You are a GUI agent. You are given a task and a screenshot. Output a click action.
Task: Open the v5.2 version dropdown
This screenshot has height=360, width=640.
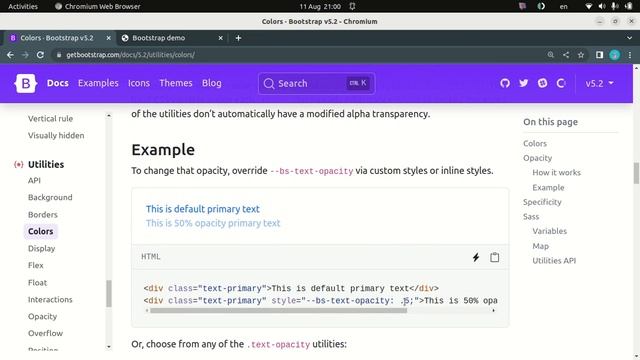click(599, 83)
